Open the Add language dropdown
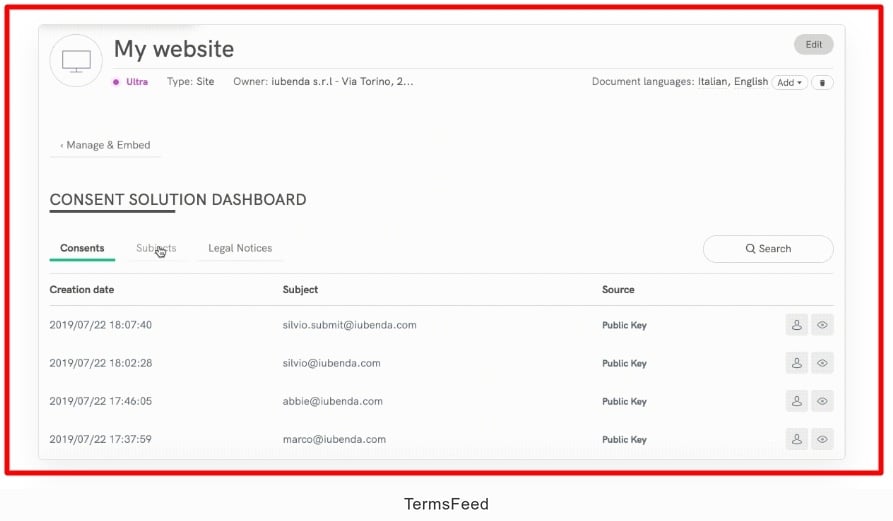Viewport: 893px width, 521px height. [789, 83]
